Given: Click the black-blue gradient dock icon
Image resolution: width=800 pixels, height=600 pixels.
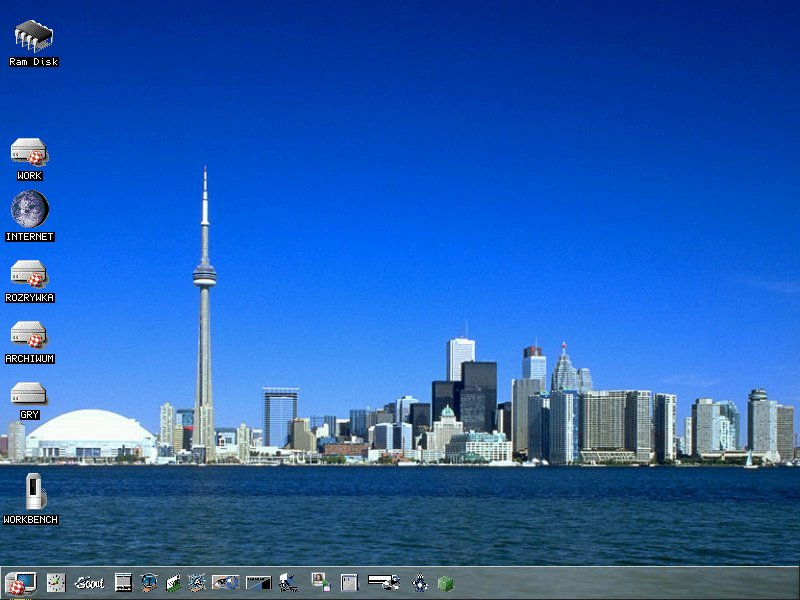Looking at the screenshot, I should pyautogui.click(x=259, y=583).
